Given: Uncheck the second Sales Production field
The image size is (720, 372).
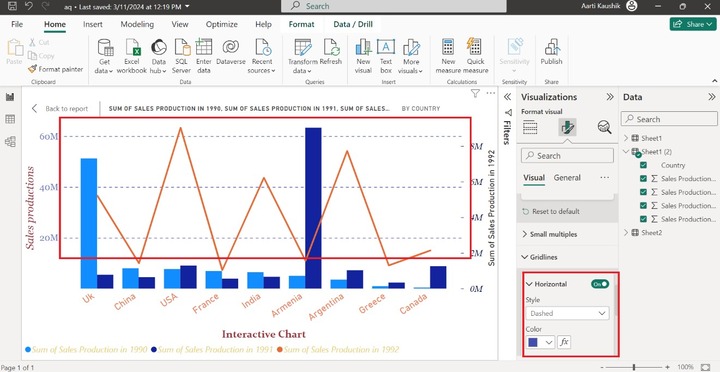Looking at the screenshot, I should click(643, 192).
